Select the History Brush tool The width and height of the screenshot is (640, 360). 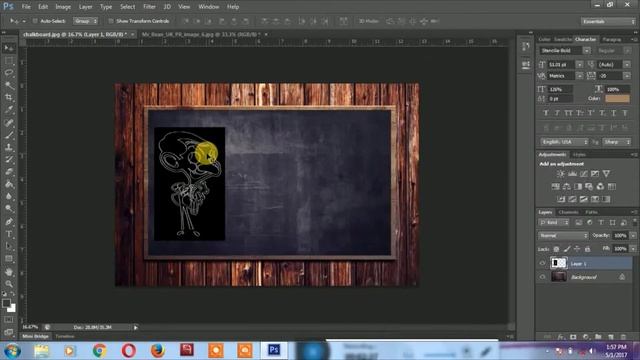[9, 160]
